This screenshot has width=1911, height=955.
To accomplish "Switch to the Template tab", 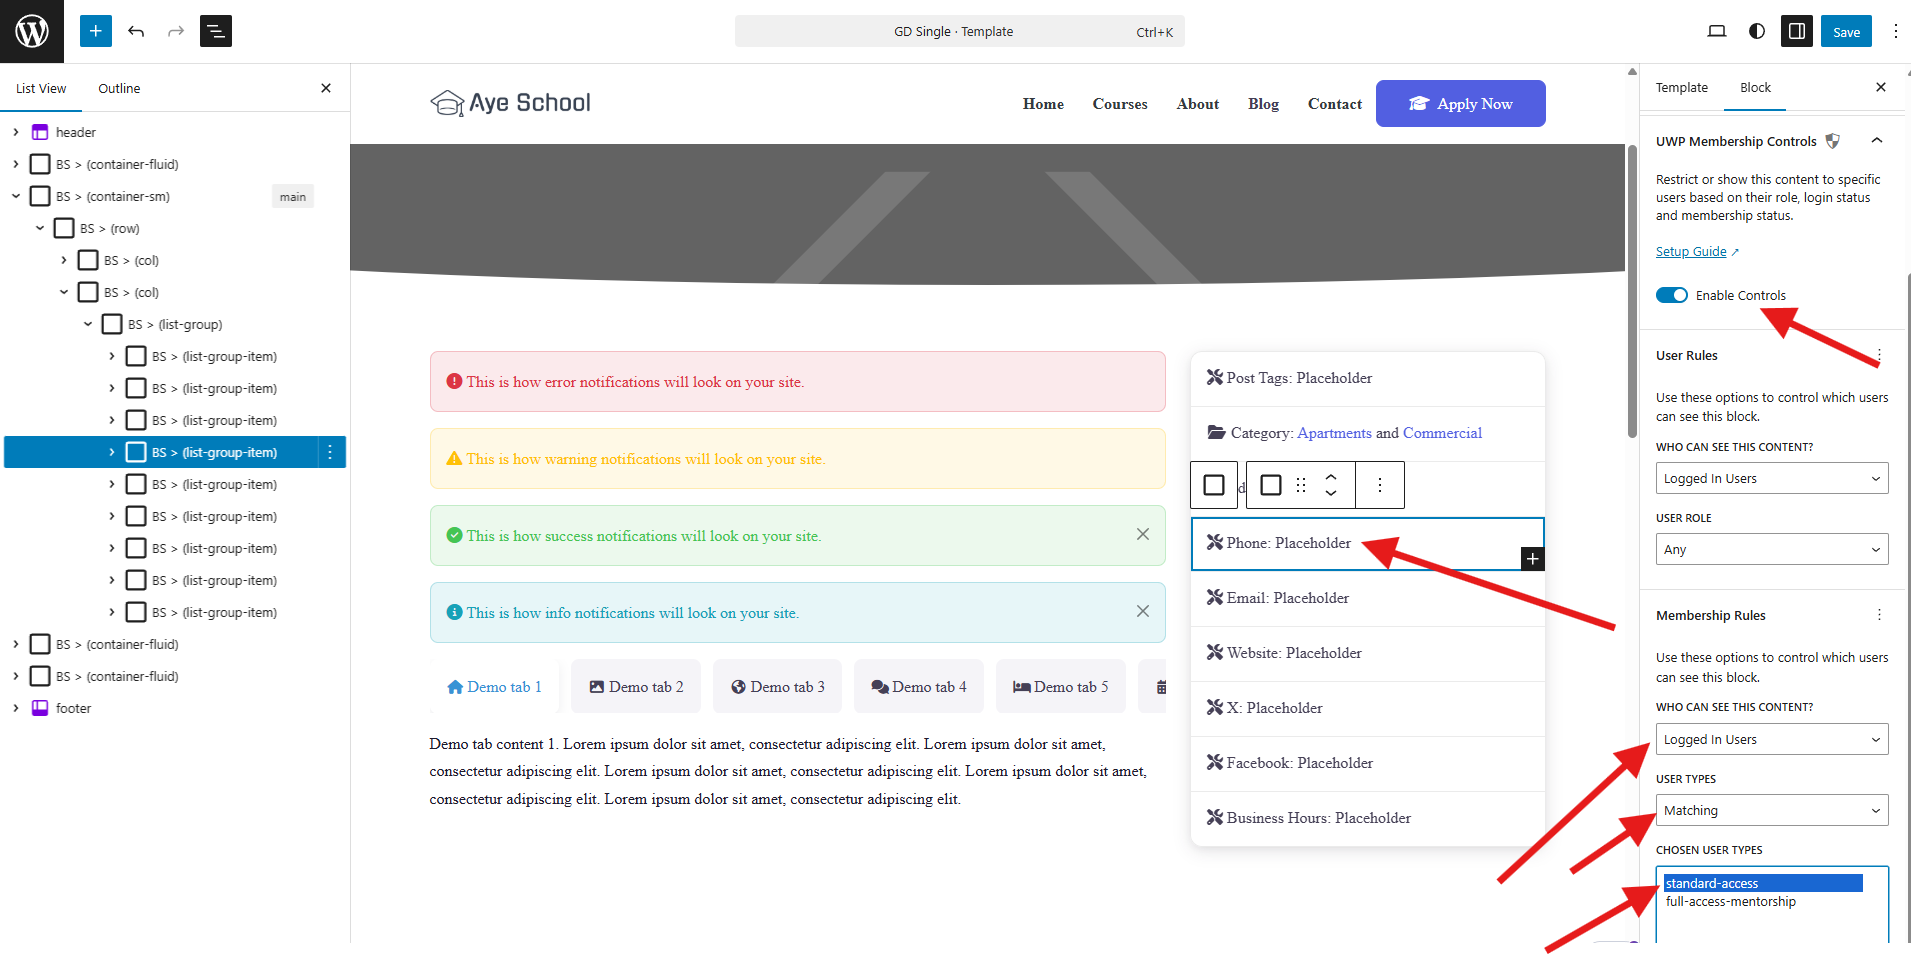I will [x=1682, y=87].
